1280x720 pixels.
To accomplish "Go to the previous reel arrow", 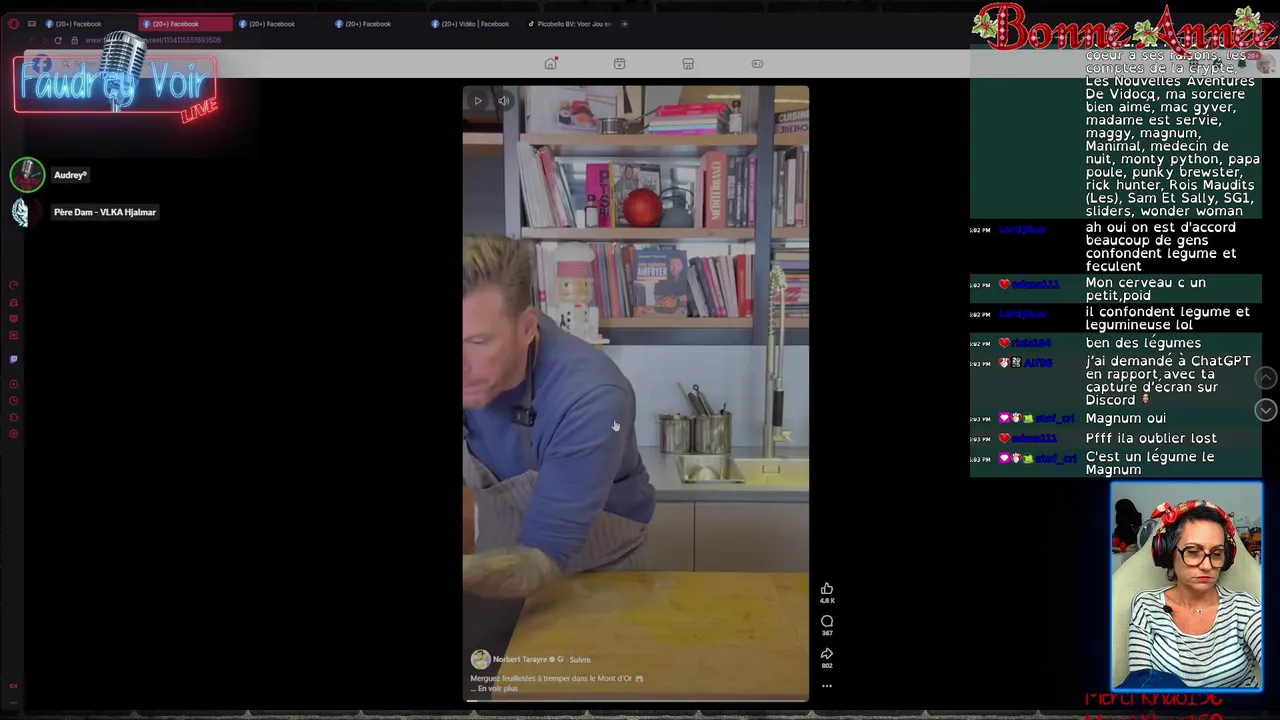I will [x=1266, y=378].
